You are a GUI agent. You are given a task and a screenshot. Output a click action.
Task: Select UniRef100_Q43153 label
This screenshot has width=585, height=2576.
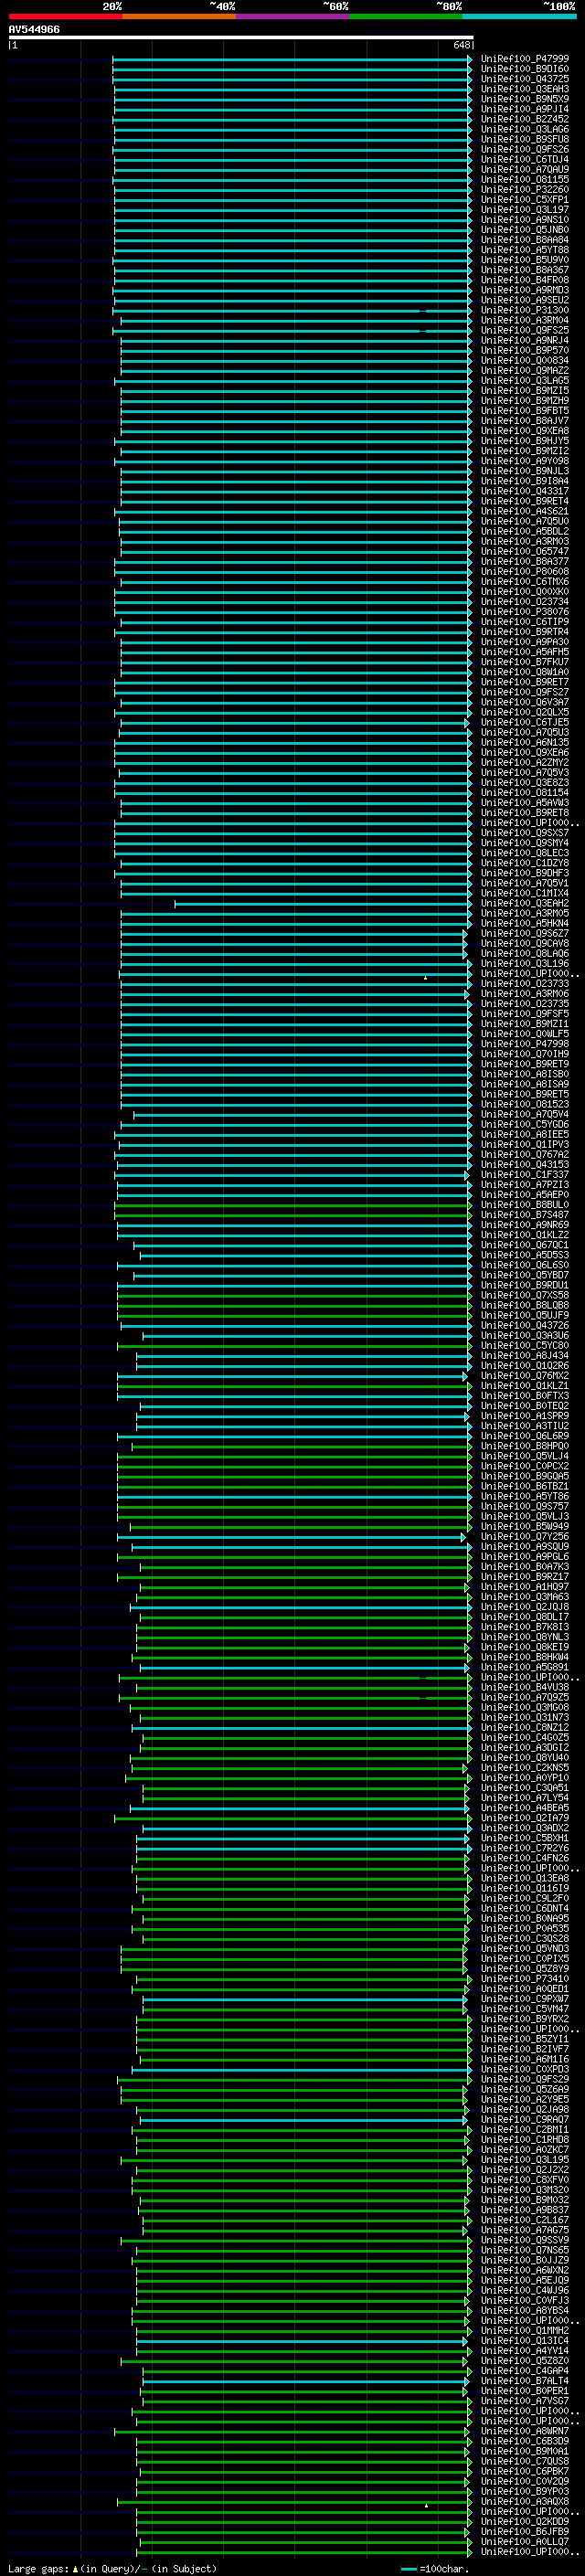click(x=525, y=1164)
